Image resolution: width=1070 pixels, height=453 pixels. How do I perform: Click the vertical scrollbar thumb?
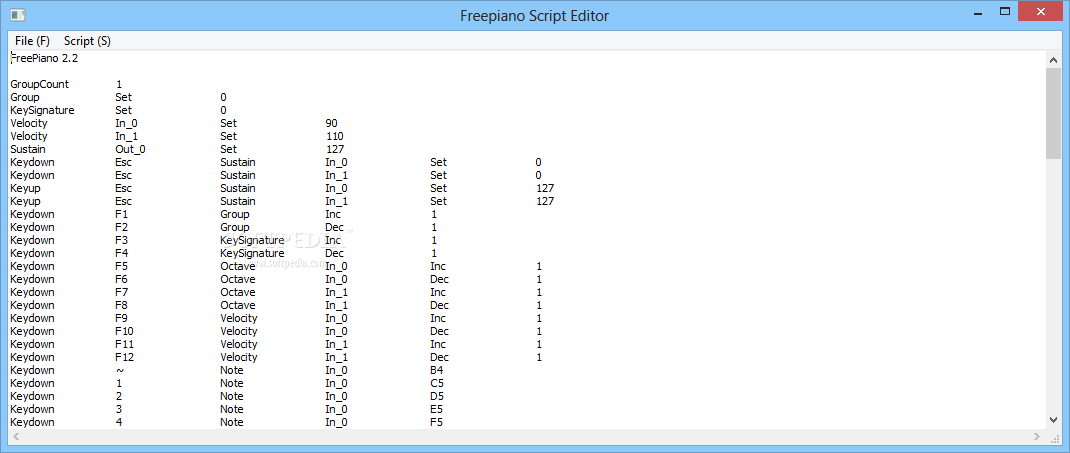[1053, 113]
